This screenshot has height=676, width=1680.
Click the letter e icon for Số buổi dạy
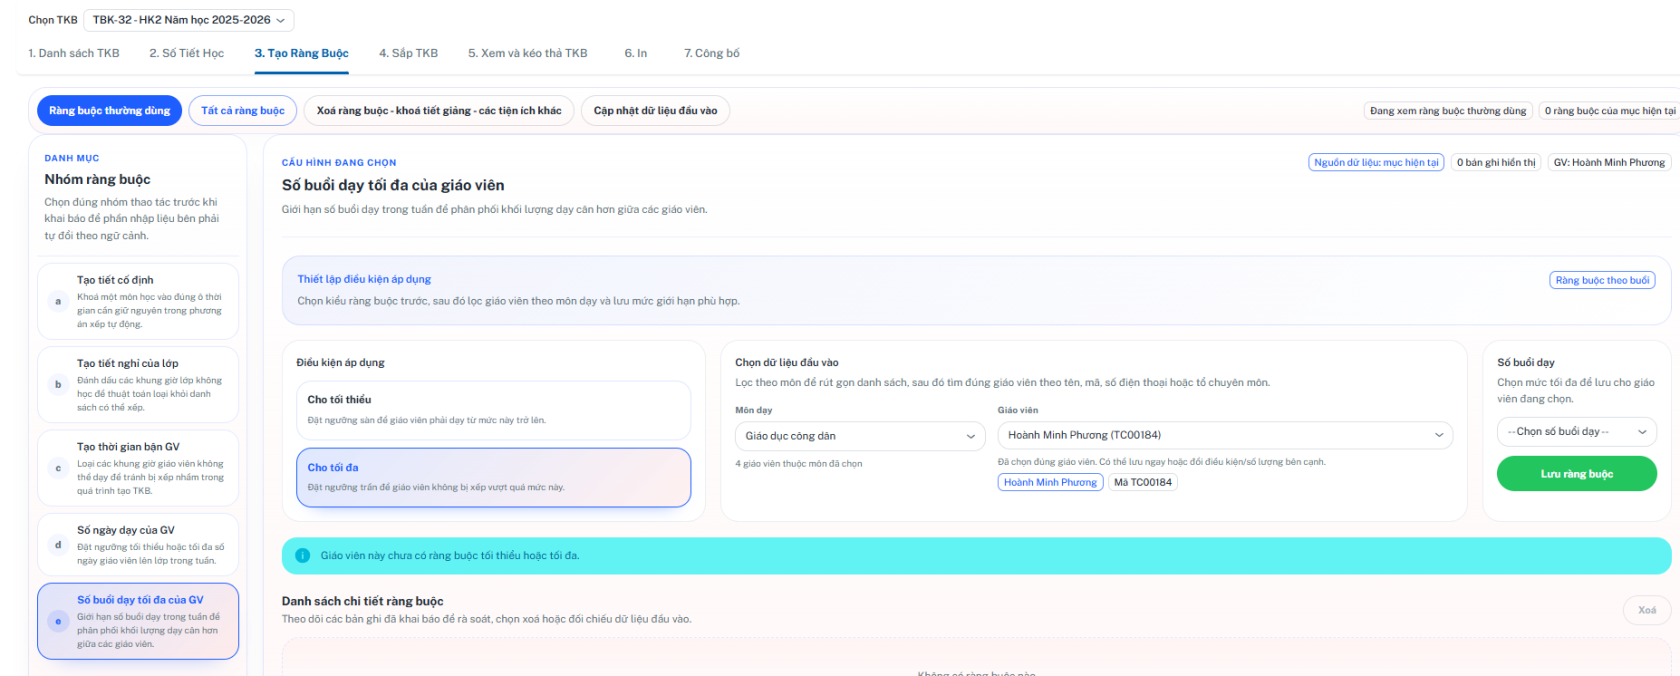click(58, 621)
